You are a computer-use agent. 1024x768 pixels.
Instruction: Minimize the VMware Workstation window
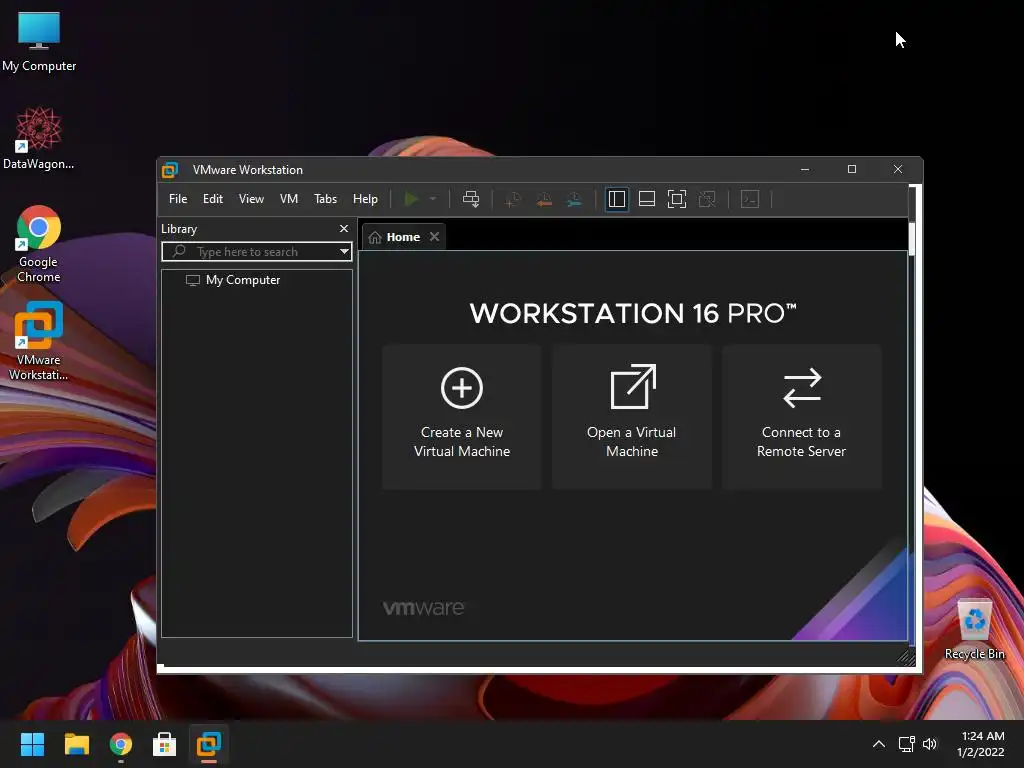coord(805,169)
